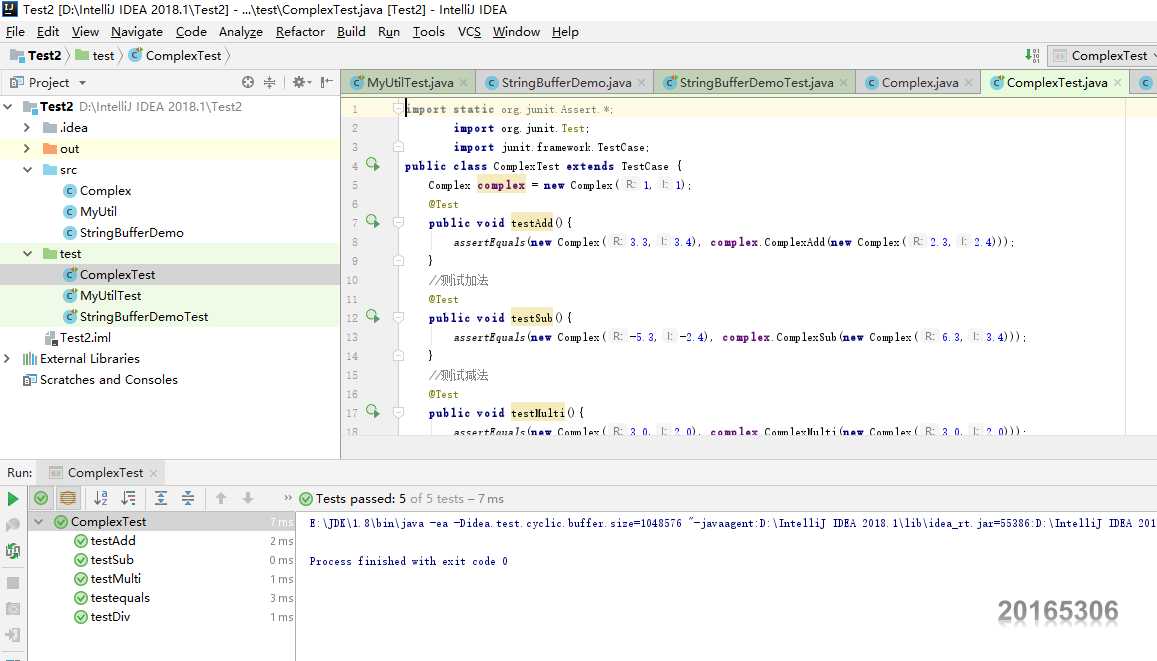Image resolution: width=1157 pixels, height=661 pixels.
Task: Toggle sort tests by duration
Action: pyautogui.click(x=128, y=498)
